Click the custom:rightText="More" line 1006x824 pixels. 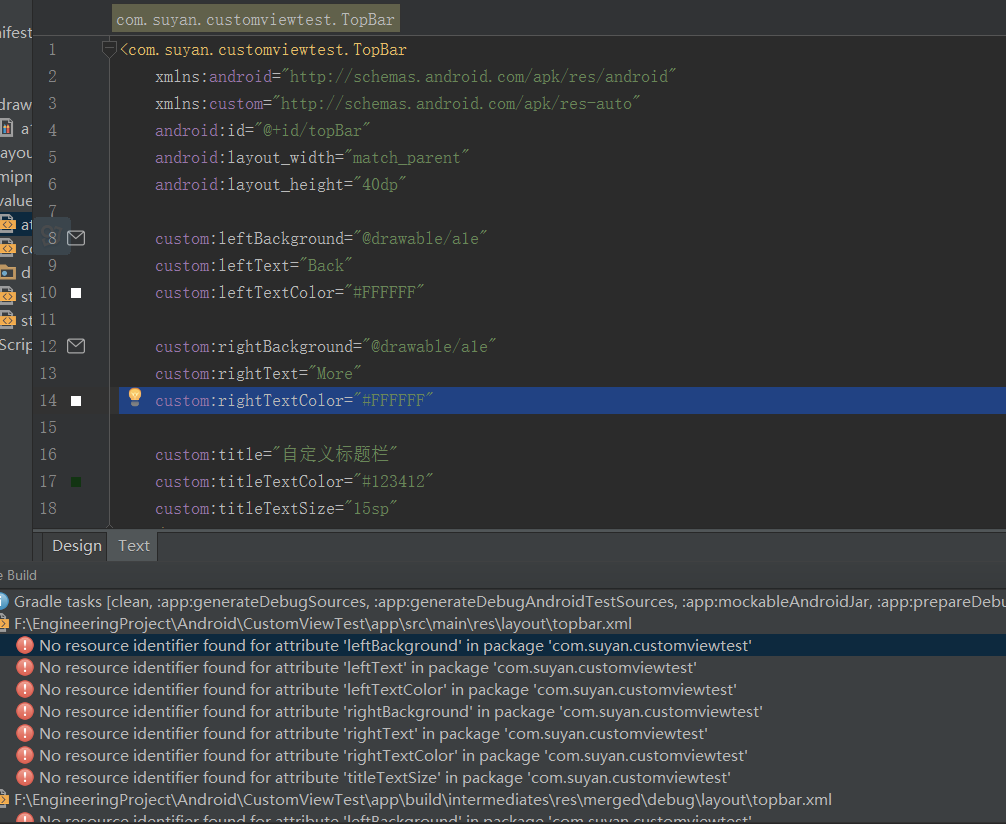click(x=258, y=373)
